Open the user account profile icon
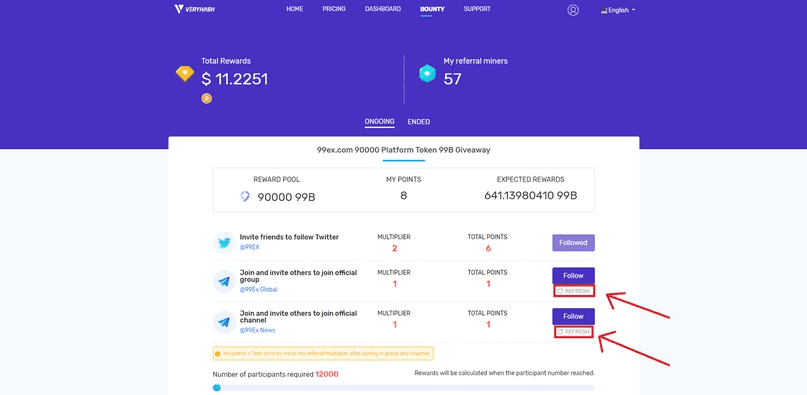The height and width of the screenshot is (395, 807). (x=573, y=10)
